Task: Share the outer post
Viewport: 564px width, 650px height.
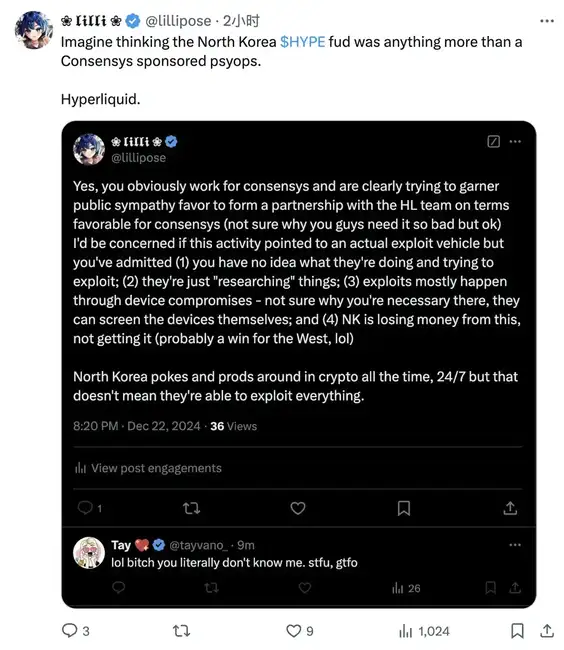Action: coord(547,630)
